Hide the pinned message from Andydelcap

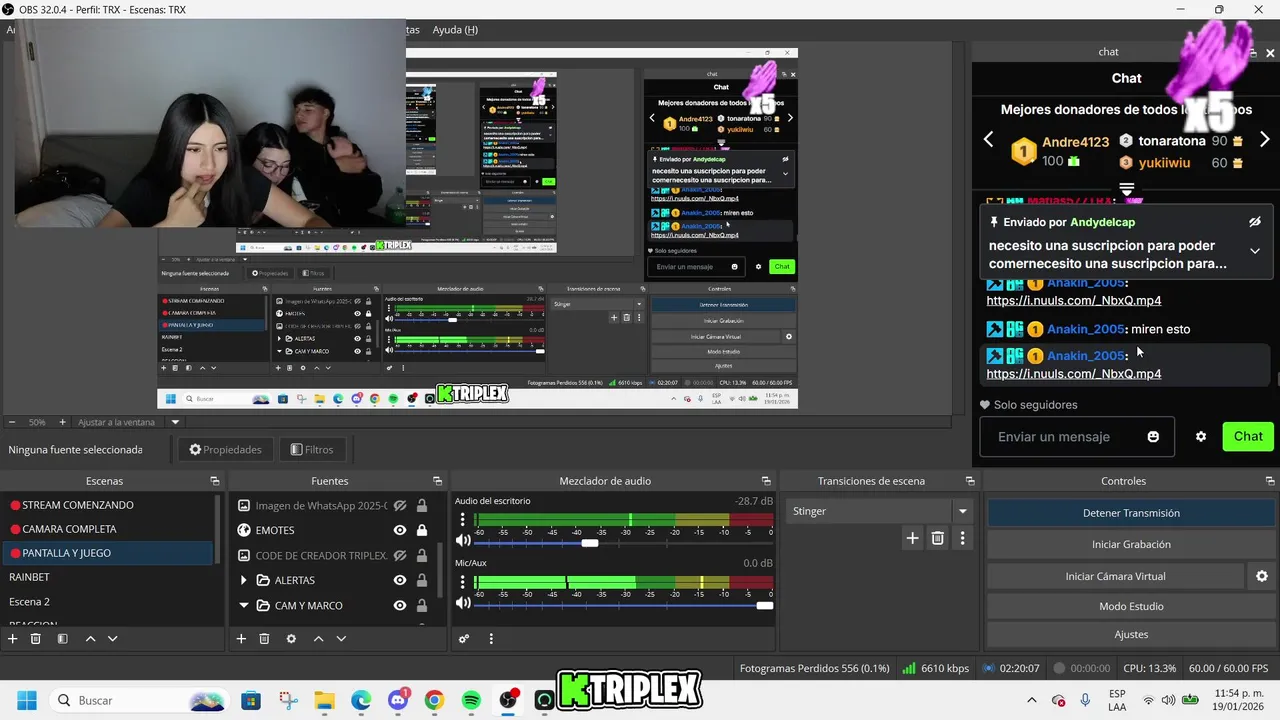coord(1255,222)
